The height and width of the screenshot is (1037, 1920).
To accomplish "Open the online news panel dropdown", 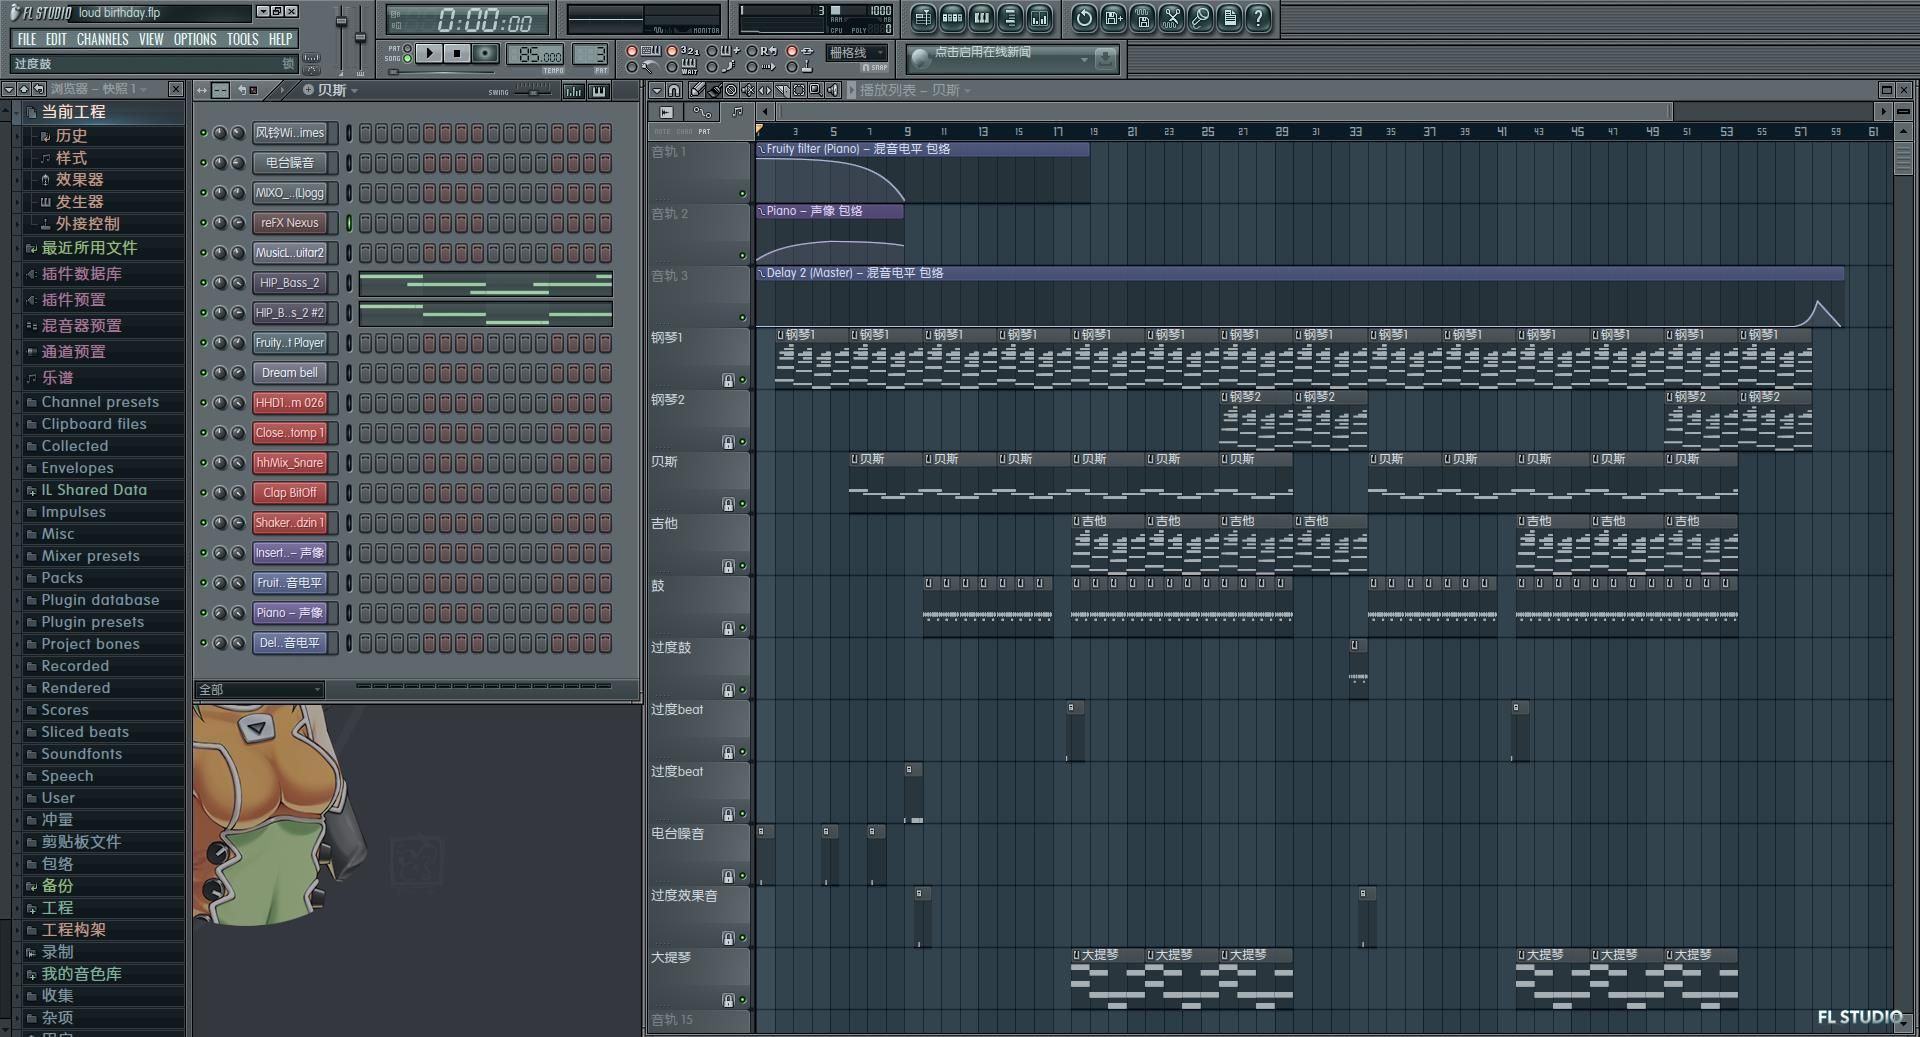I will coord(1084,60).
